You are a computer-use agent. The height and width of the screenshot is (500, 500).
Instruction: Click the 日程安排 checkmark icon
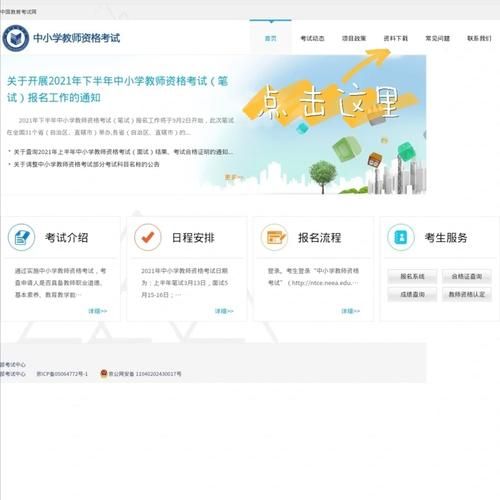click(x=148, y=237)
